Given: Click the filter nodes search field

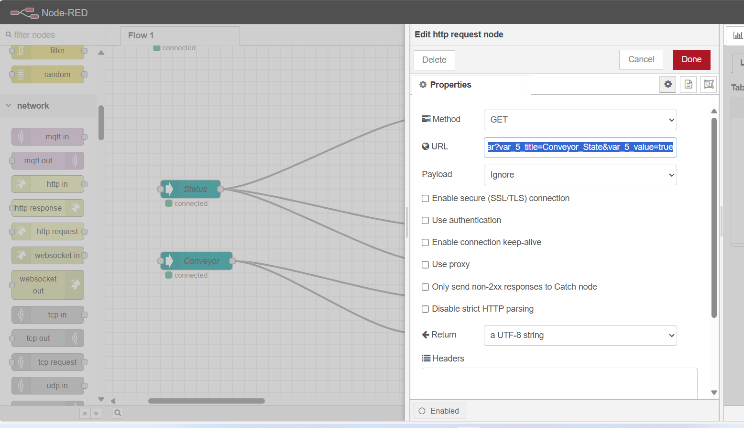Looking at the screenshot, I should (55, 35).
